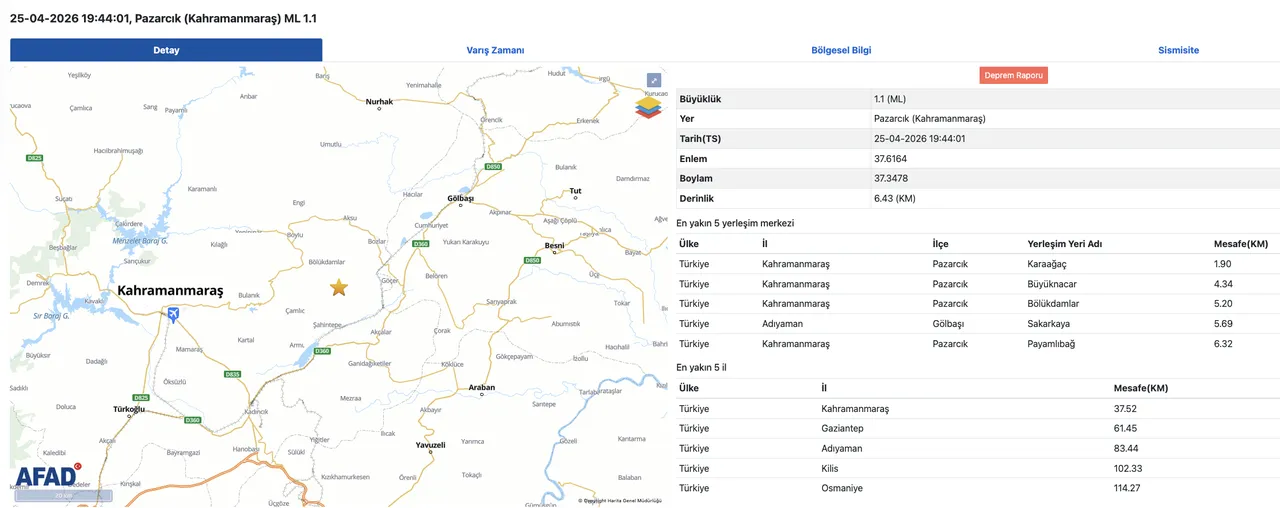Click the fullscreen map expand icon

coord(653,81)
